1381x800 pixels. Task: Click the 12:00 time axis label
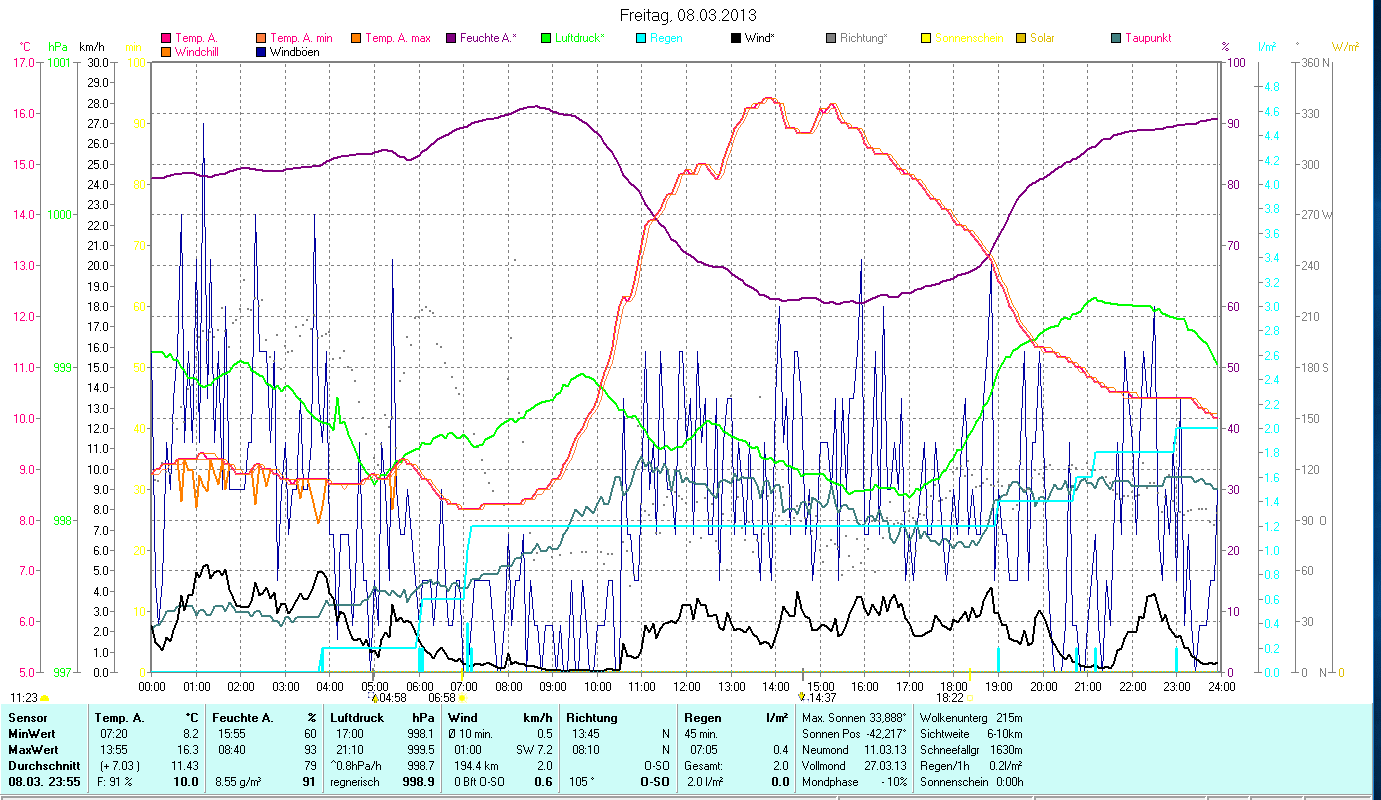tap(686, 687)
